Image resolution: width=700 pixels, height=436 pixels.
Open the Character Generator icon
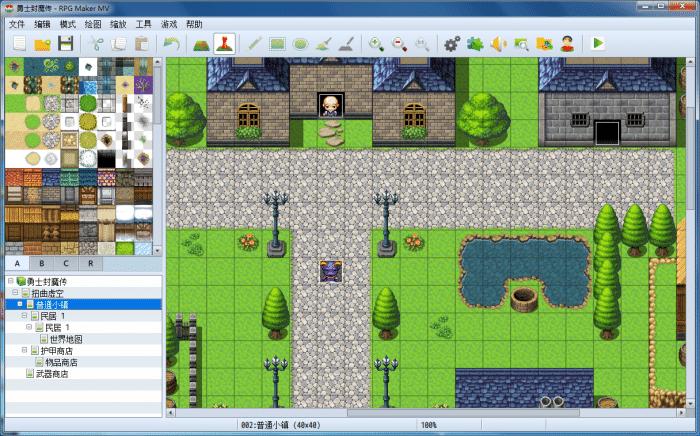click(567, 44)
